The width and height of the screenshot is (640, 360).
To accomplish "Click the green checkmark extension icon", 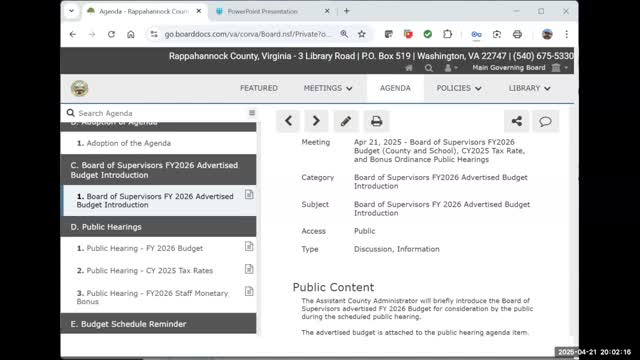I will (428, 34).
